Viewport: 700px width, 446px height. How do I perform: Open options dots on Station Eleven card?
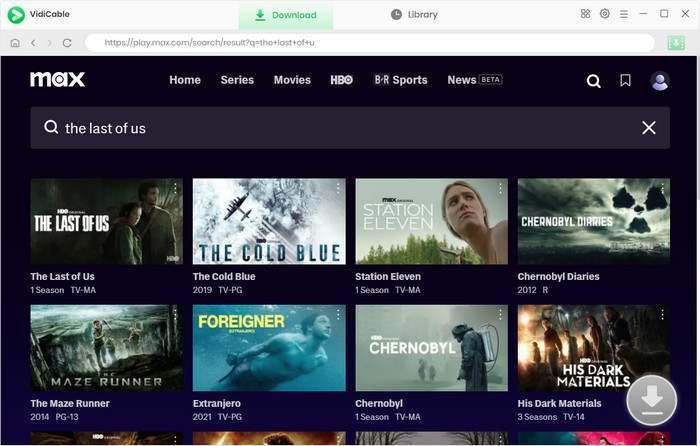(500, 188)
